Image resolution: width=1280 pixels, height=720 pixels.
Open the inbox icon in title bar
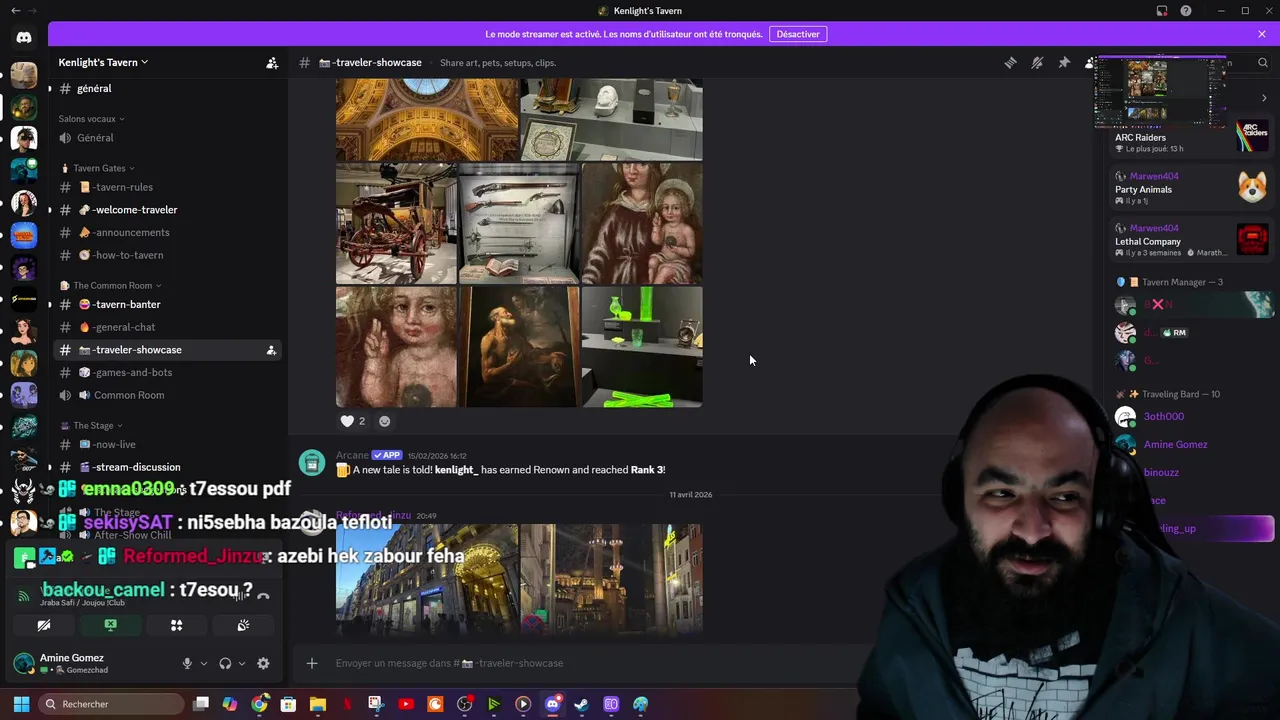1162,11
